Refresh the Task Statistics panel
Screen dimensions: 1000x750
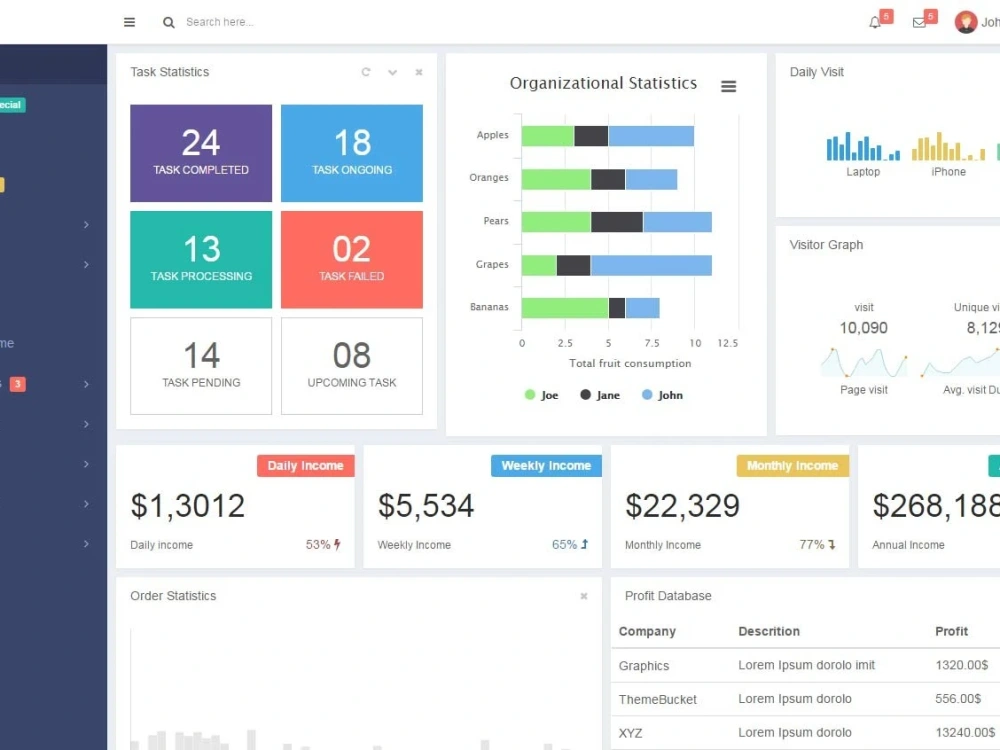pyautogui.click(x=365, y=72)
